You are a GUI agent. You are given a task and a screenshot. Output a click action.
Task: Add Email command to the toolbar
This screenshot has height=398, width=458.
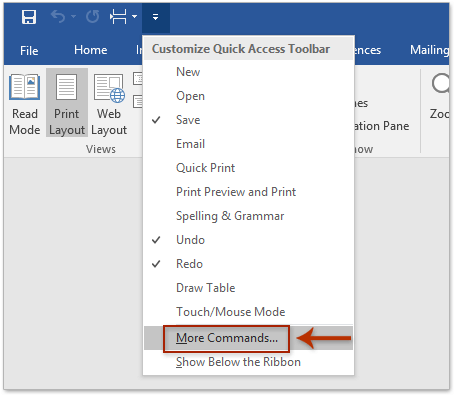coord(248,144)
